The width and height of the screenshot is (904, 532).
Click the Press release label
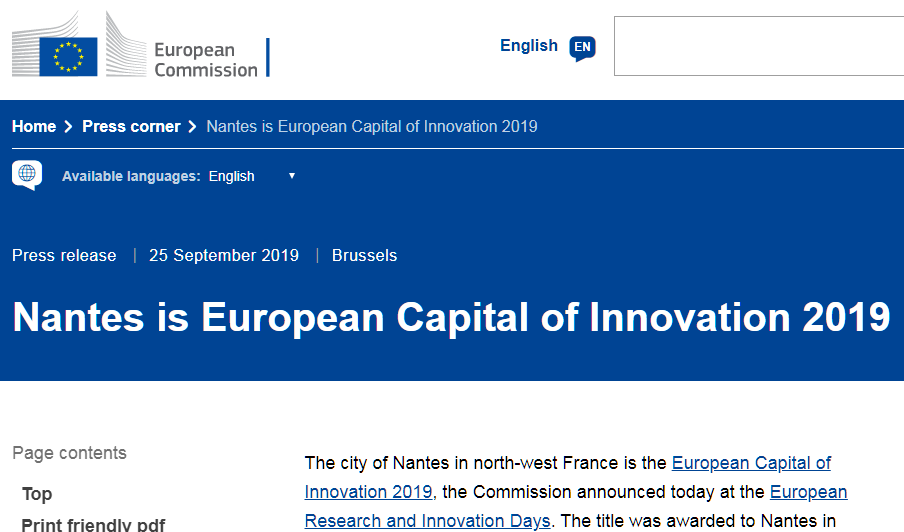pyautogui.click(x=64, y=255)
